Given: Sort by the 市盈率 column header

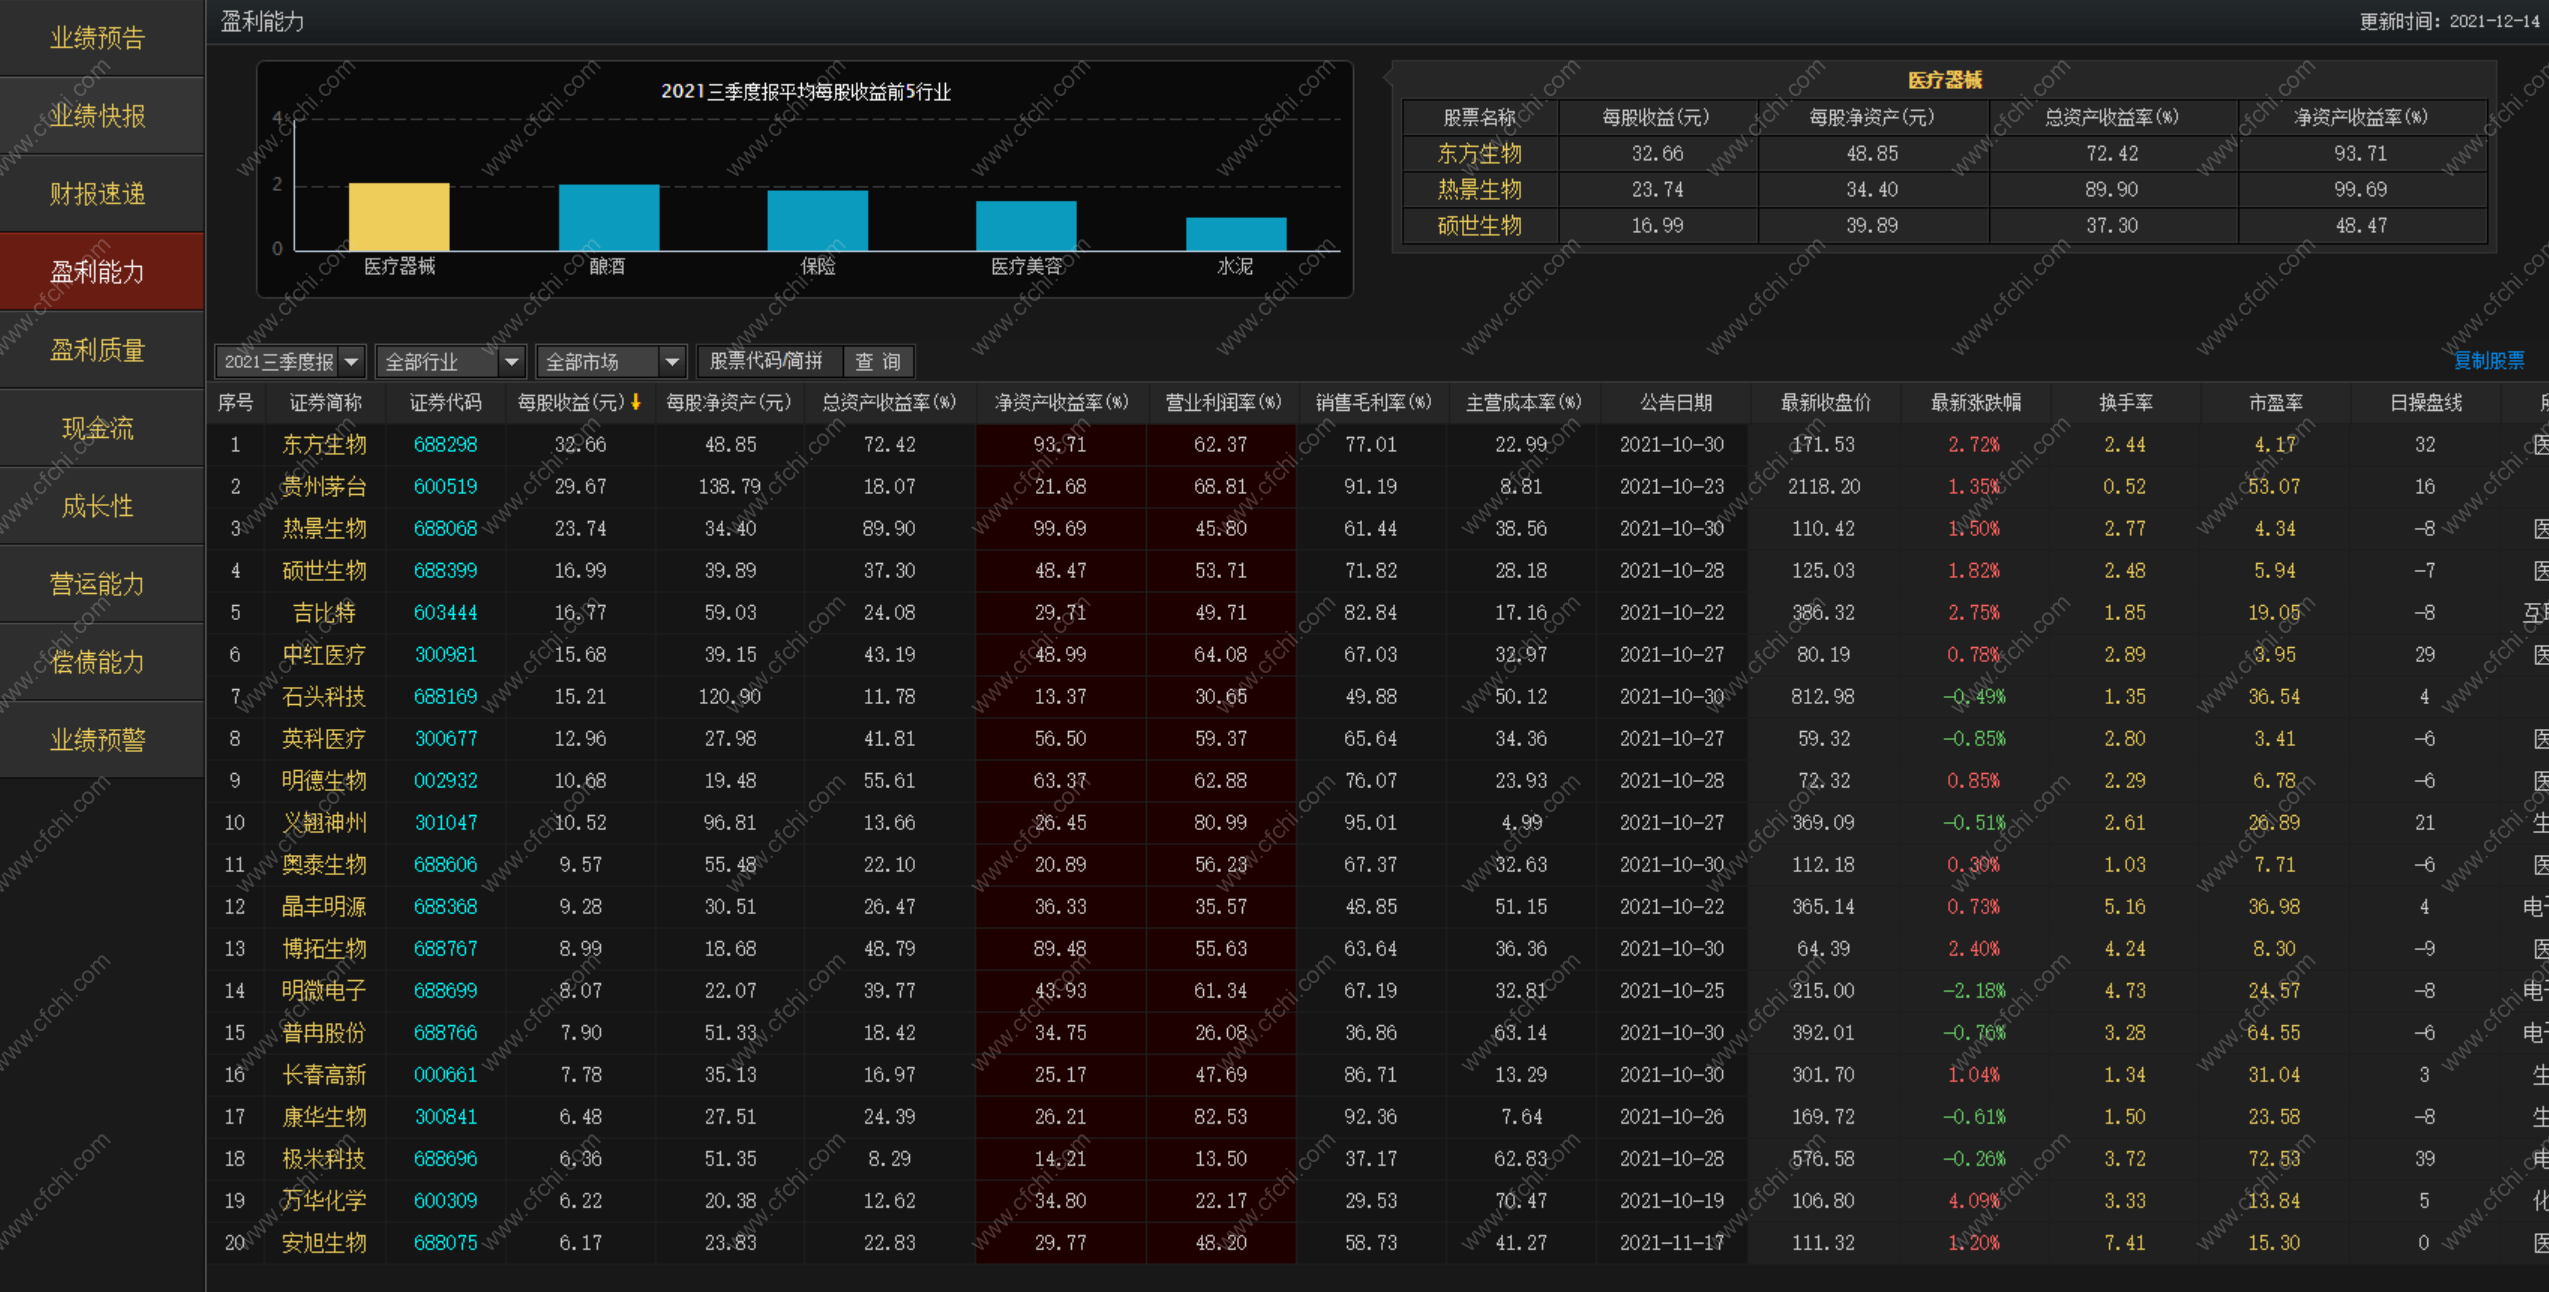Looking at the screenshot, I should (x=2275, y=402).
